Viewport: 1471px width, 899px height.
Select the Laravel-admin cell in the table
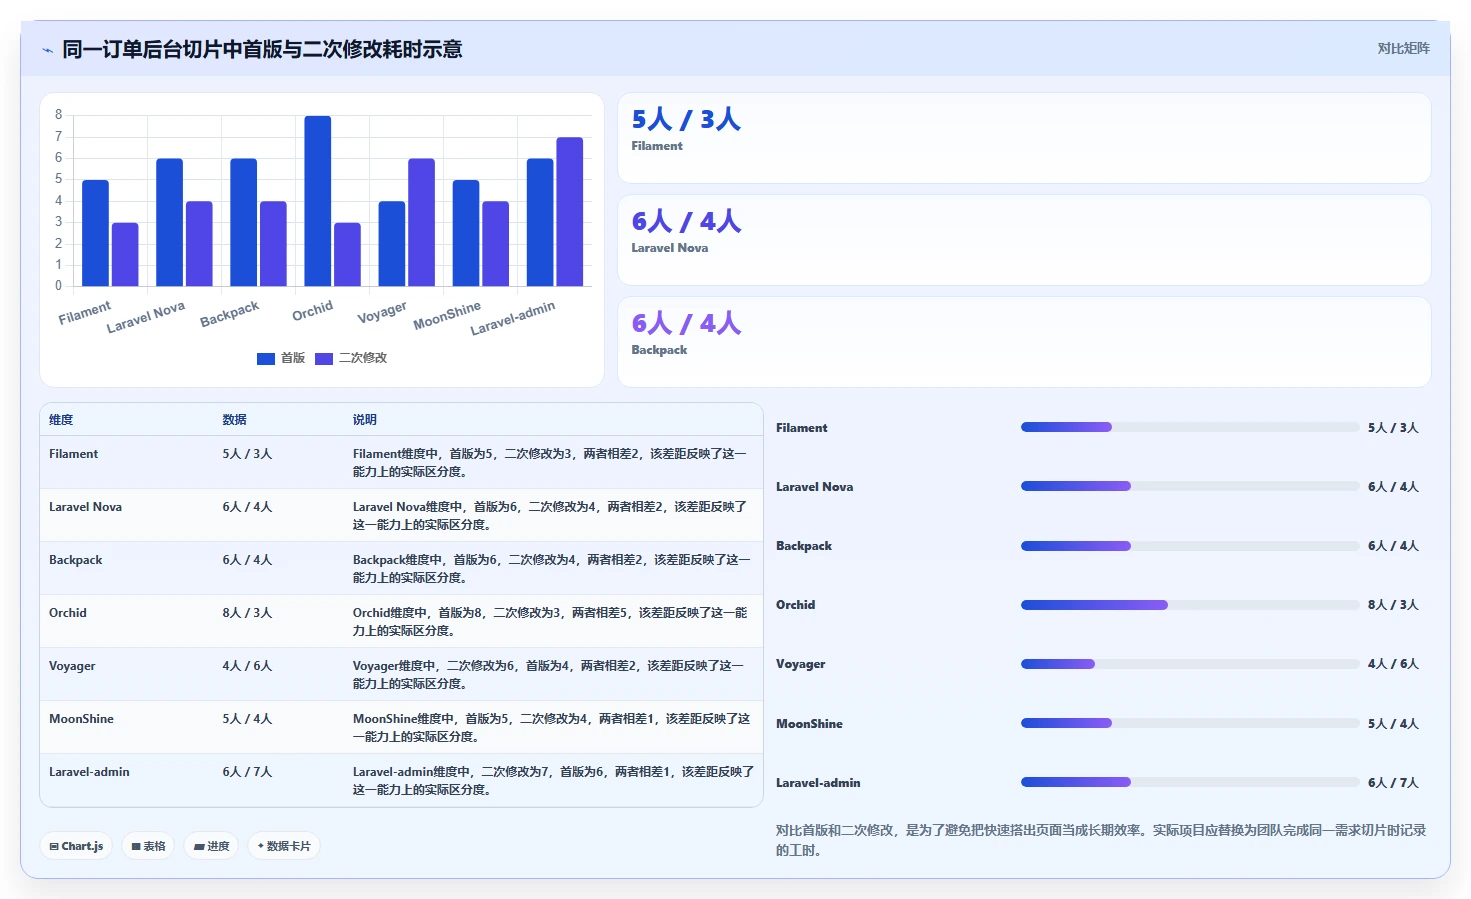point(89,772)
